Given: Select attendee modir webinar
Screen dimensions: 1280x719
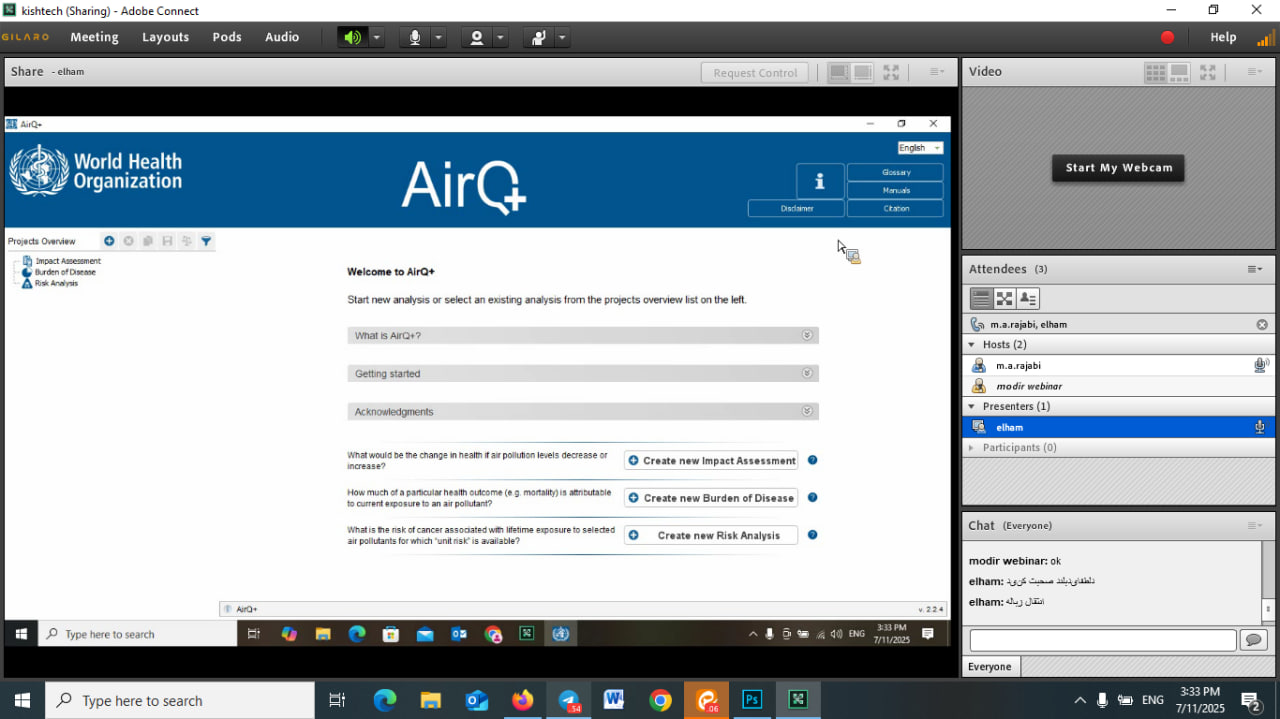Looking at the screenshot, I should (1117, 386).
